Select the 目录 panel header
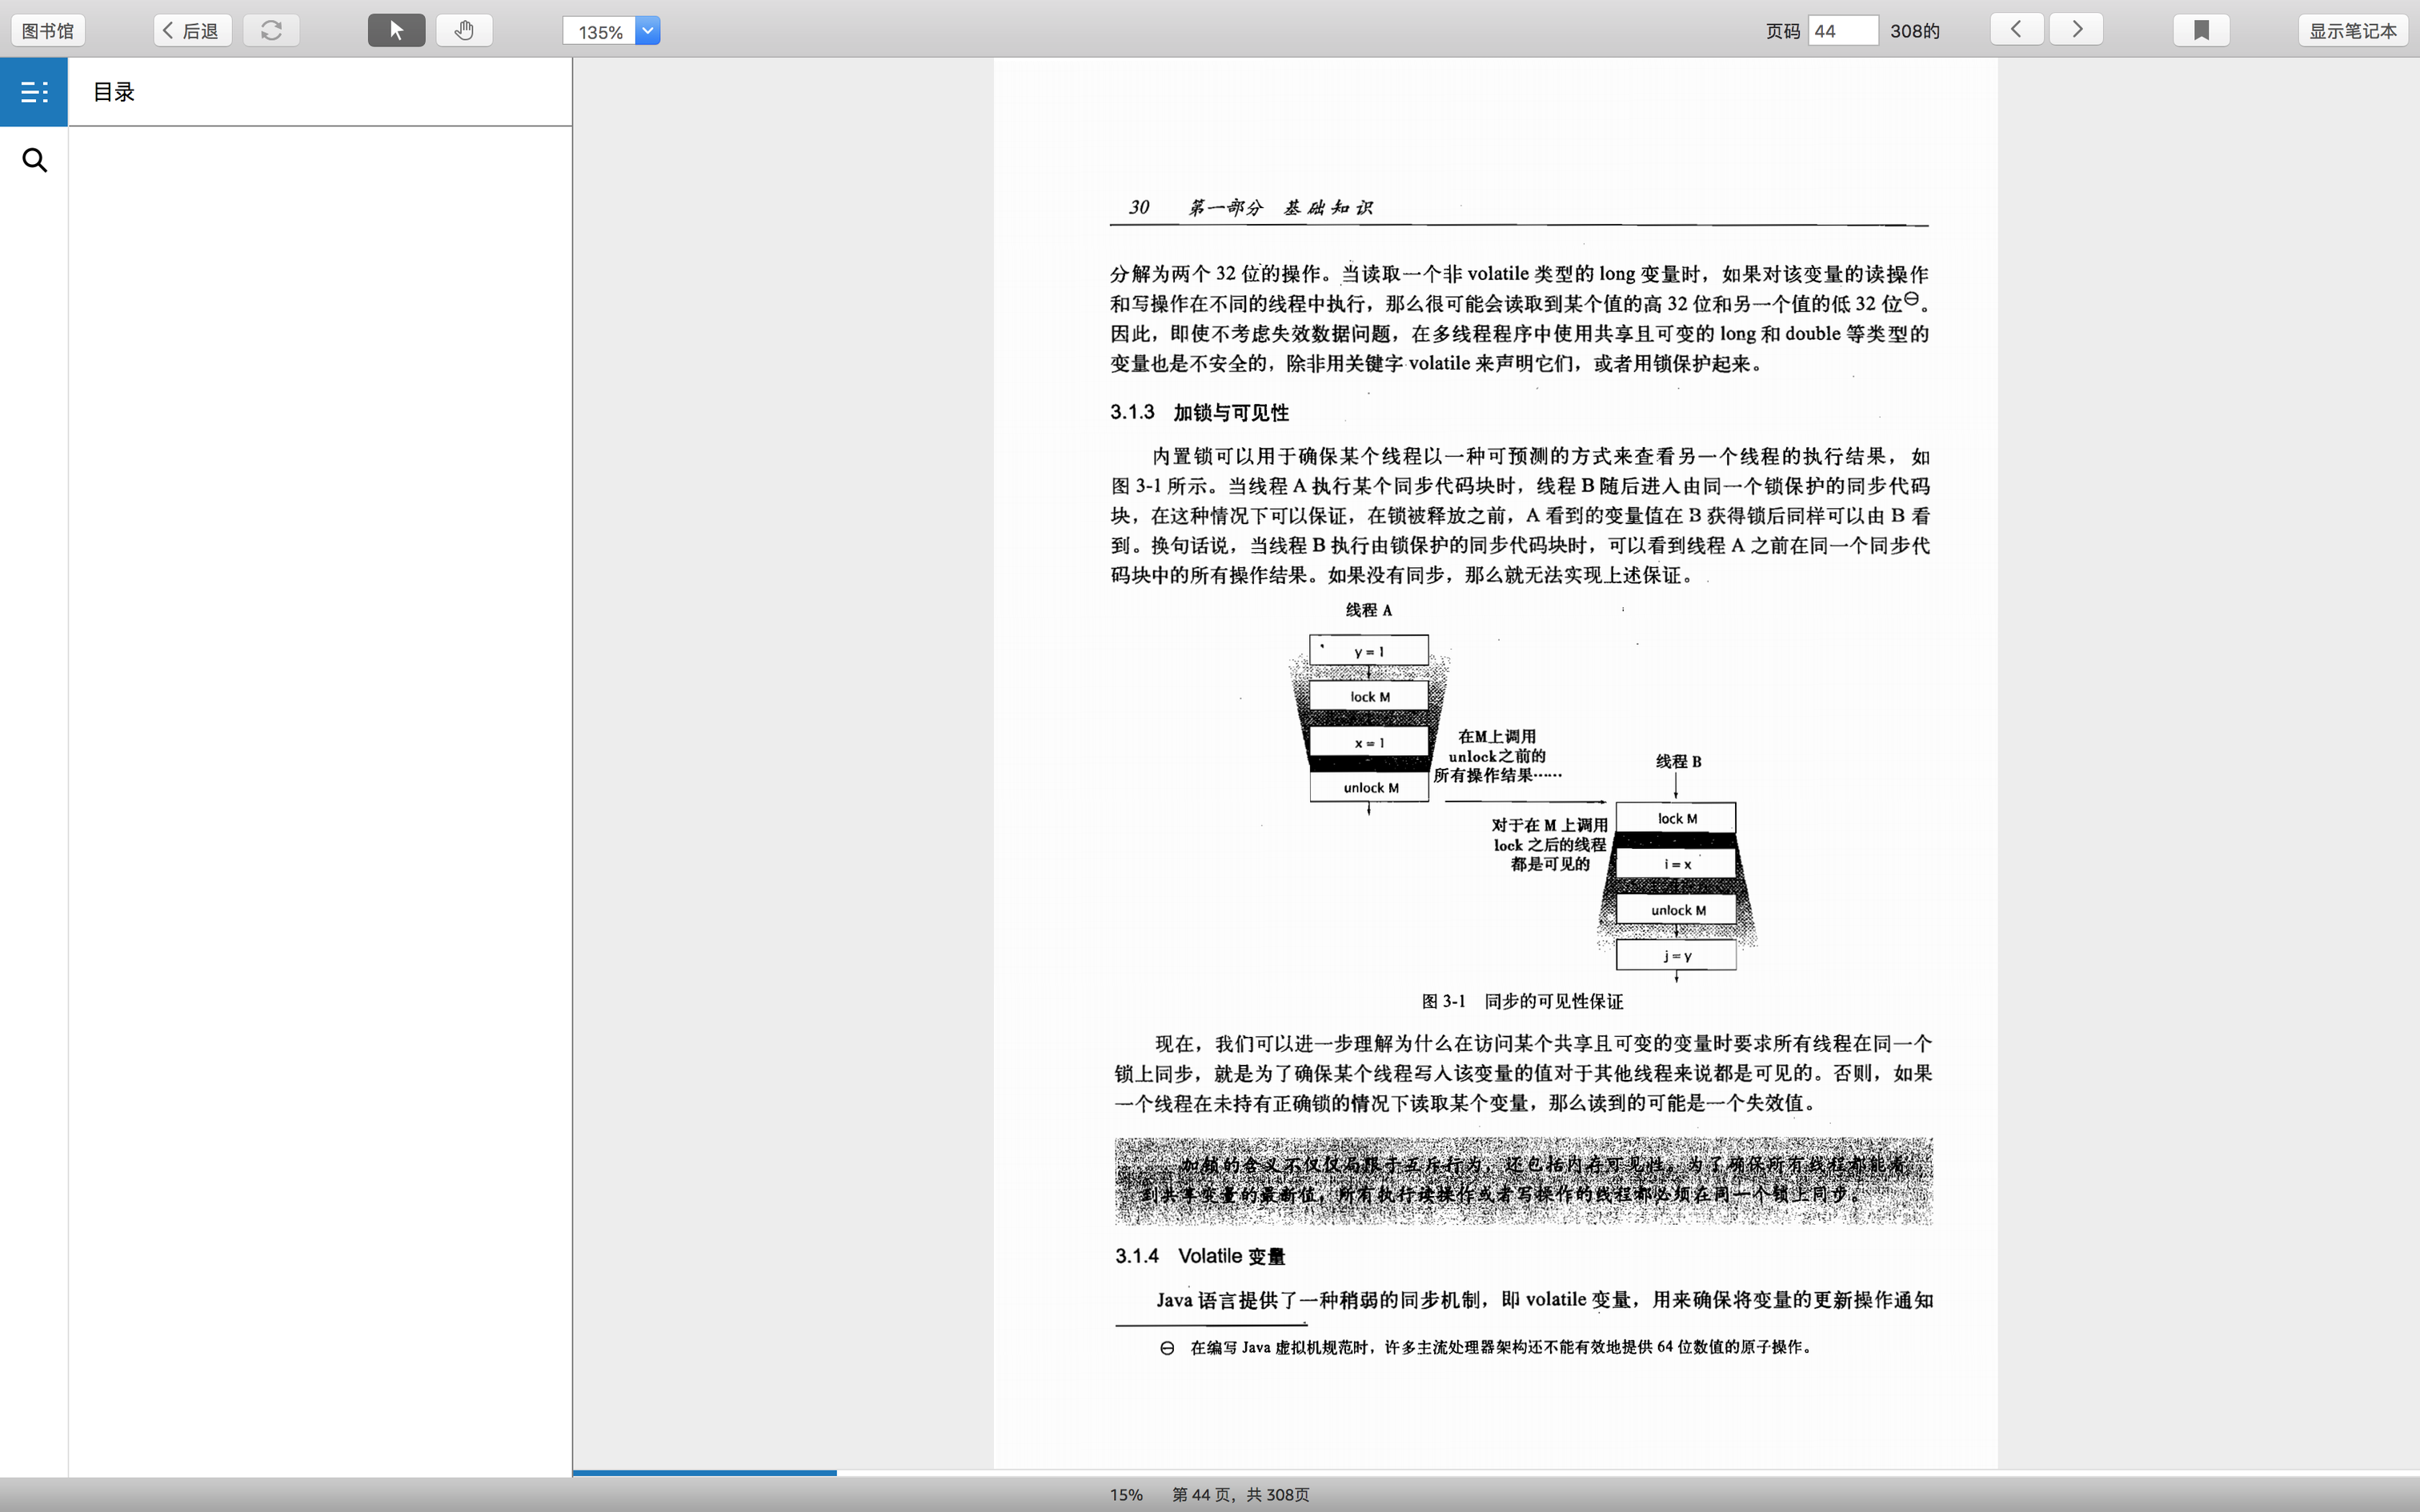Image resolution: width=2420 pixels, height=1512 pixels. coord(114,92)
